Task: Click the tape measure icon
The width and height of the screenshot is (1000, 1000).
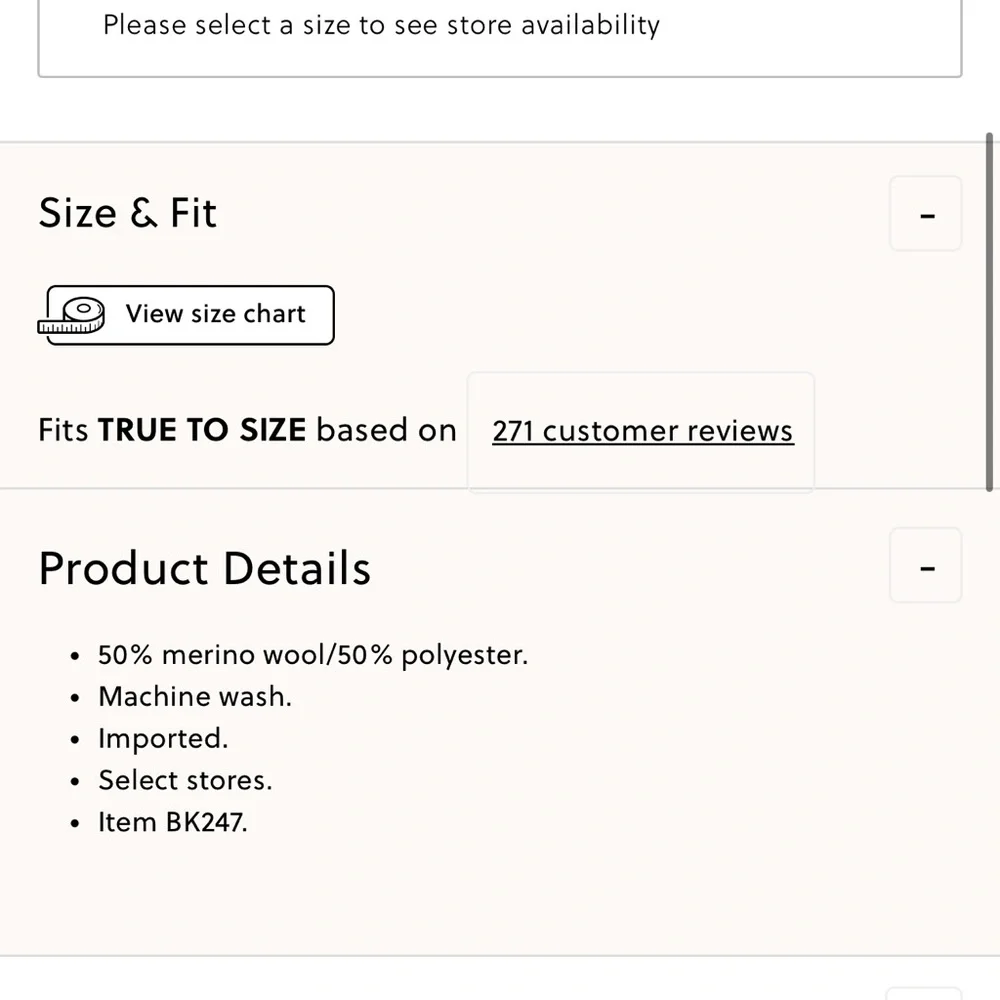Action: point(71,315)
